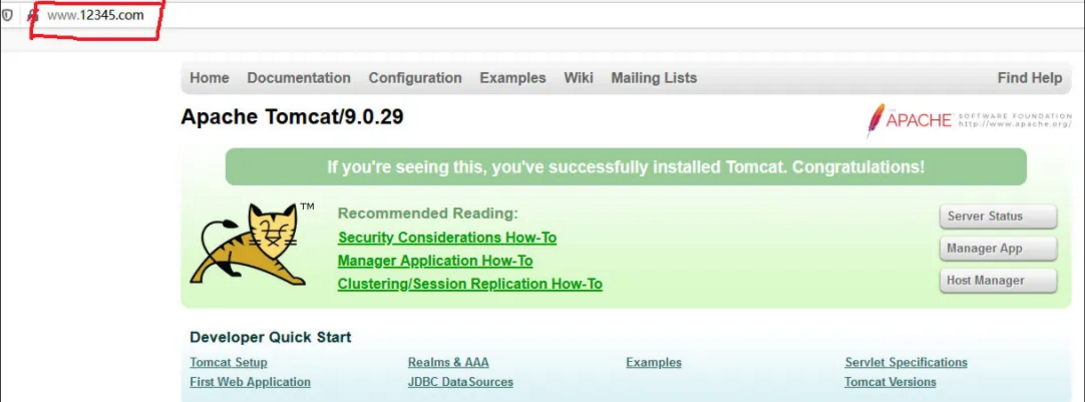This screenshot has width=1085, height=402.
Task: Click the shield tracking protection icon
Action: tap(7, 15)
